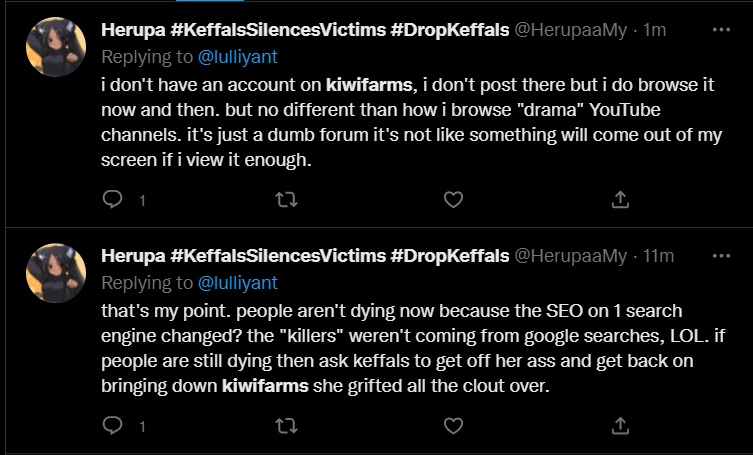This screenshot has width=753, height=455.
Task: Like the first tweet about drama channels
Action: click(x=453, y=200)
